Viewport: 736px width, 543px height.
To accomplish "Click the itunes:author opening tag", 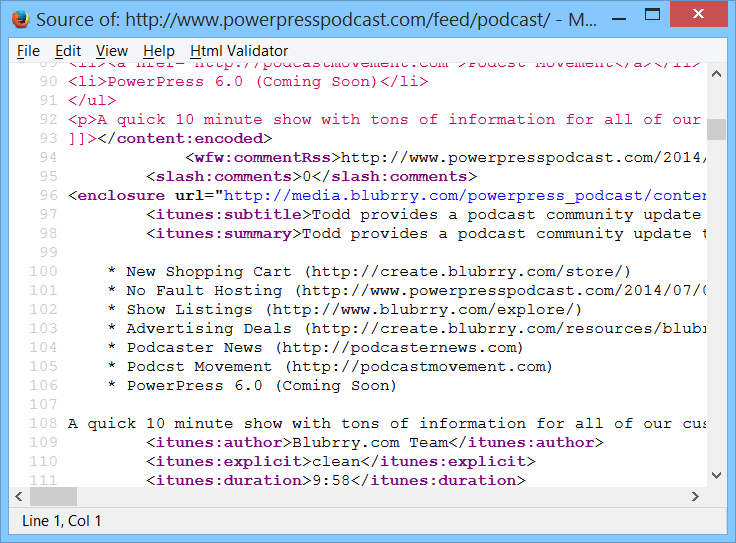I will (219, 443).
